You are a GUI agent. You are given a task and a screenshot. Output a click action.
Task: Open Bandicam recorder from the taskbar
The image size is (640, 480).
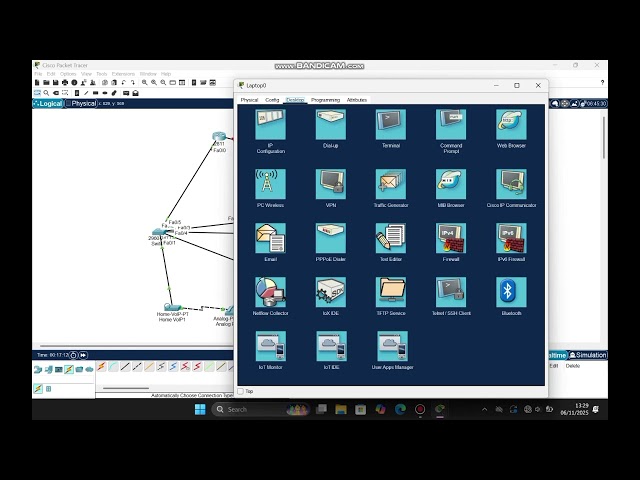(420, 409)
